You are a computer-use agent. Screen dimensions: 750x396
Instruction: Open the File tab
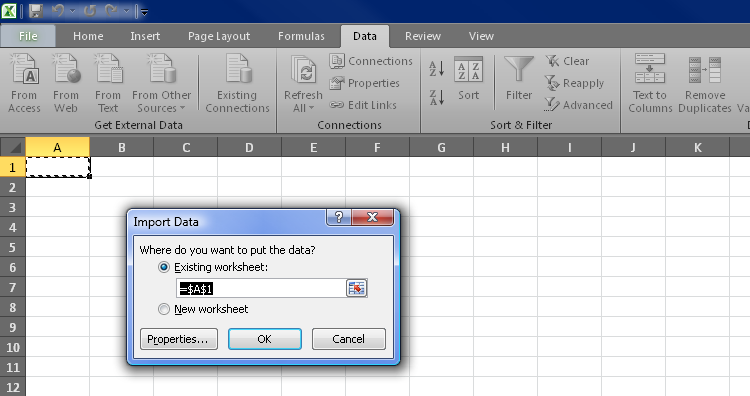(x=28, y=36)
